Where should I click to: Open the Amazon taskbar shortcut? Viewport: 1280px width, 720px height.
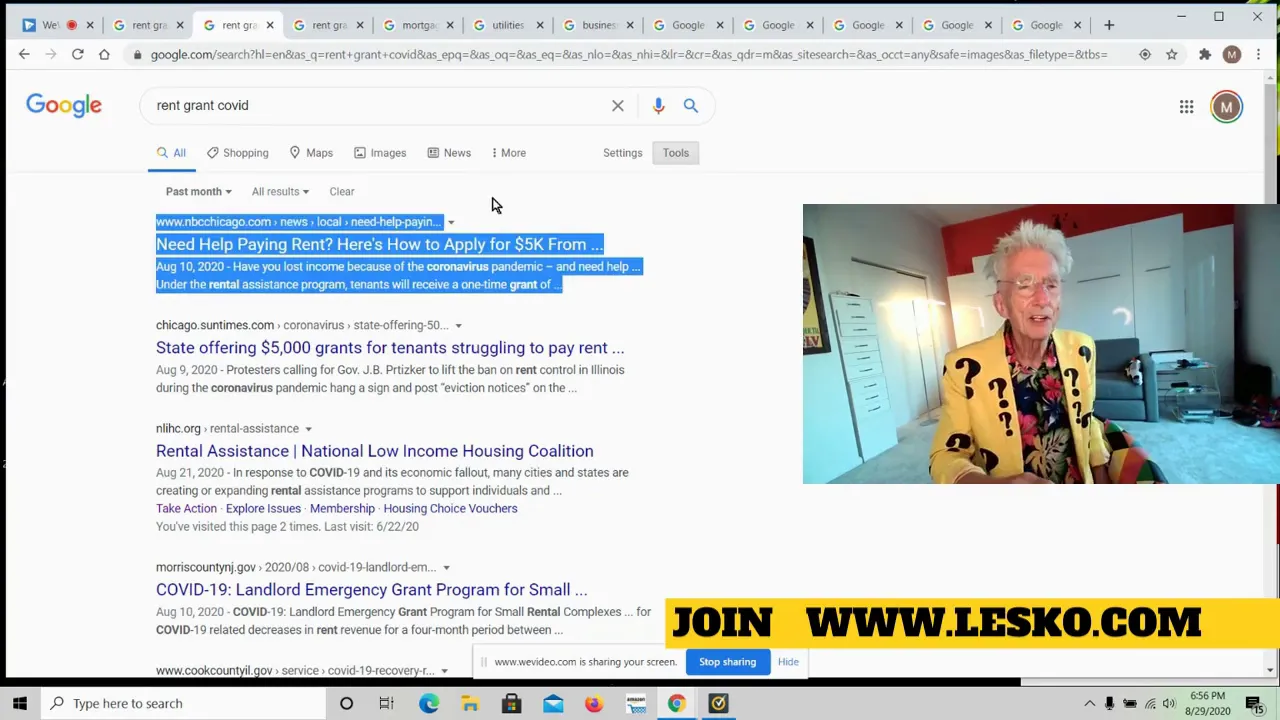636,703
